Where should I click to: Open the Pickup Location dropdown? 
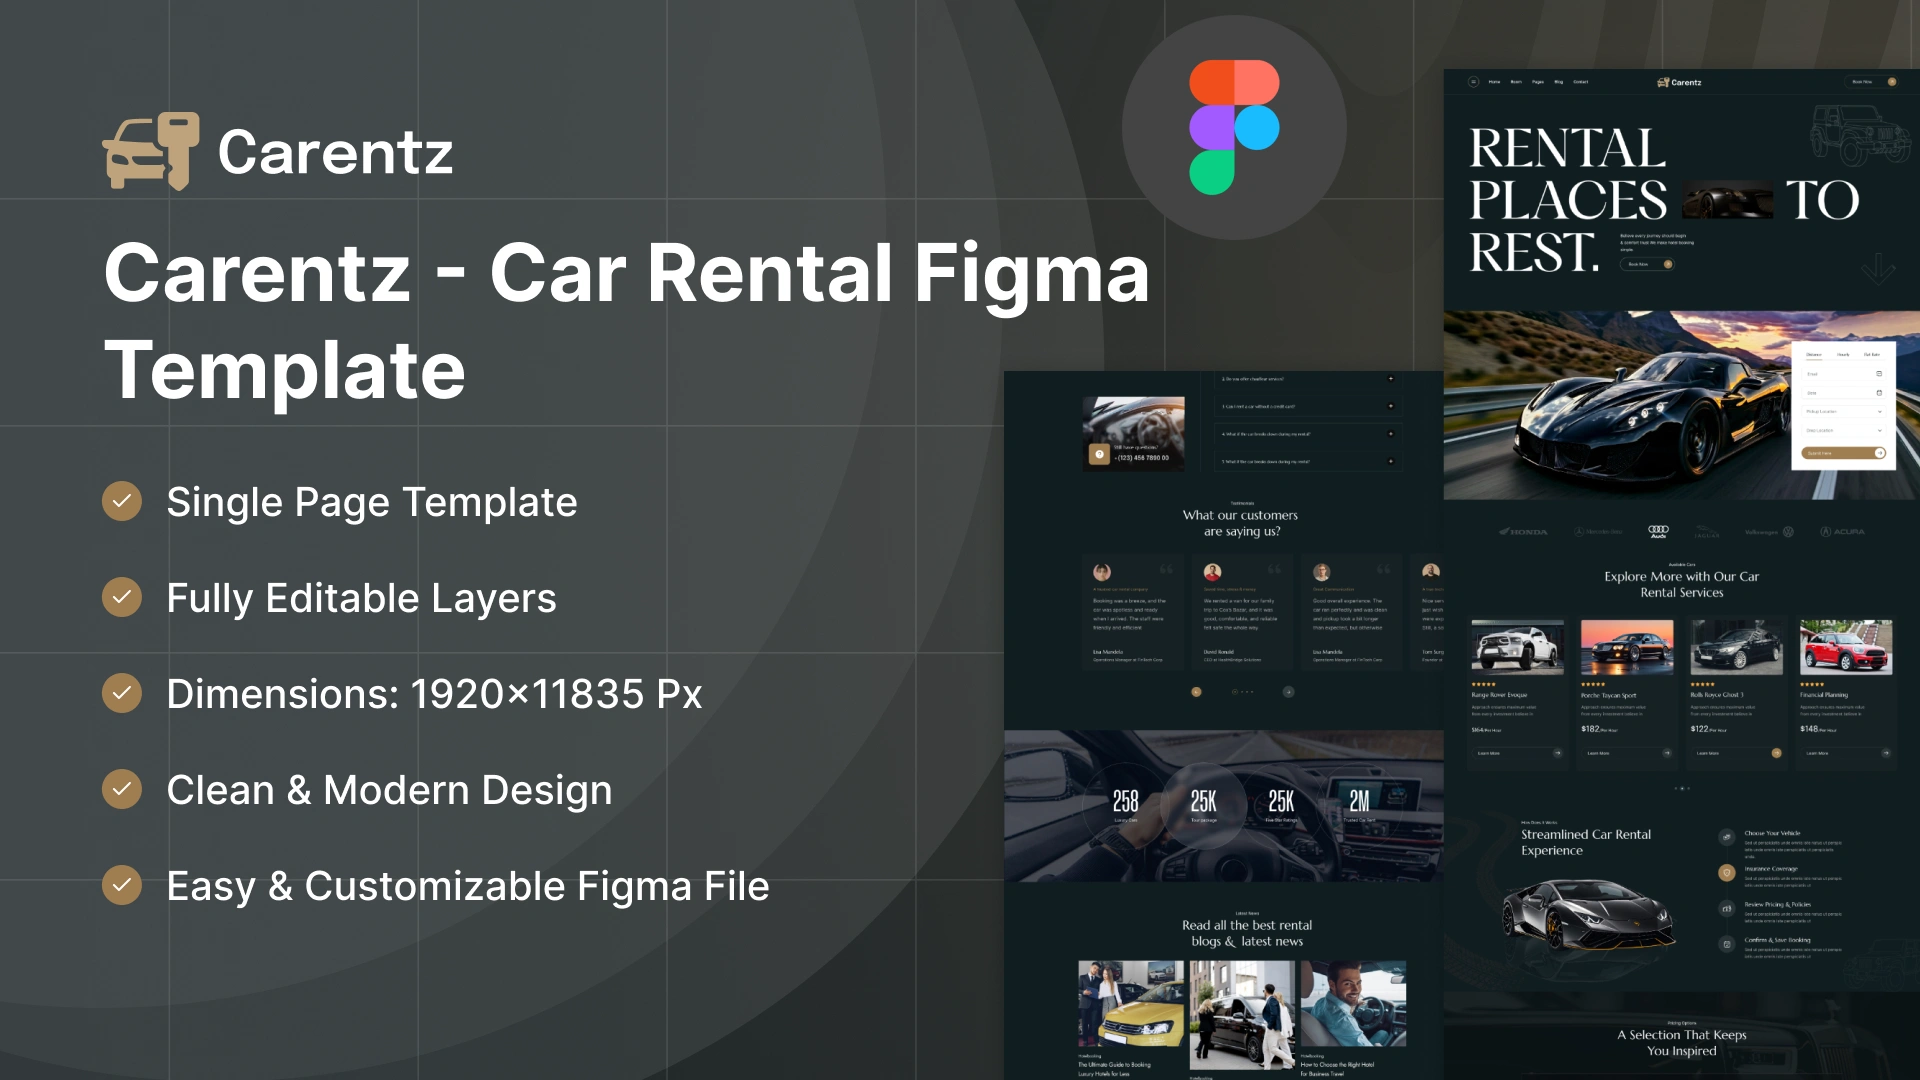(x=1843, y=411)
